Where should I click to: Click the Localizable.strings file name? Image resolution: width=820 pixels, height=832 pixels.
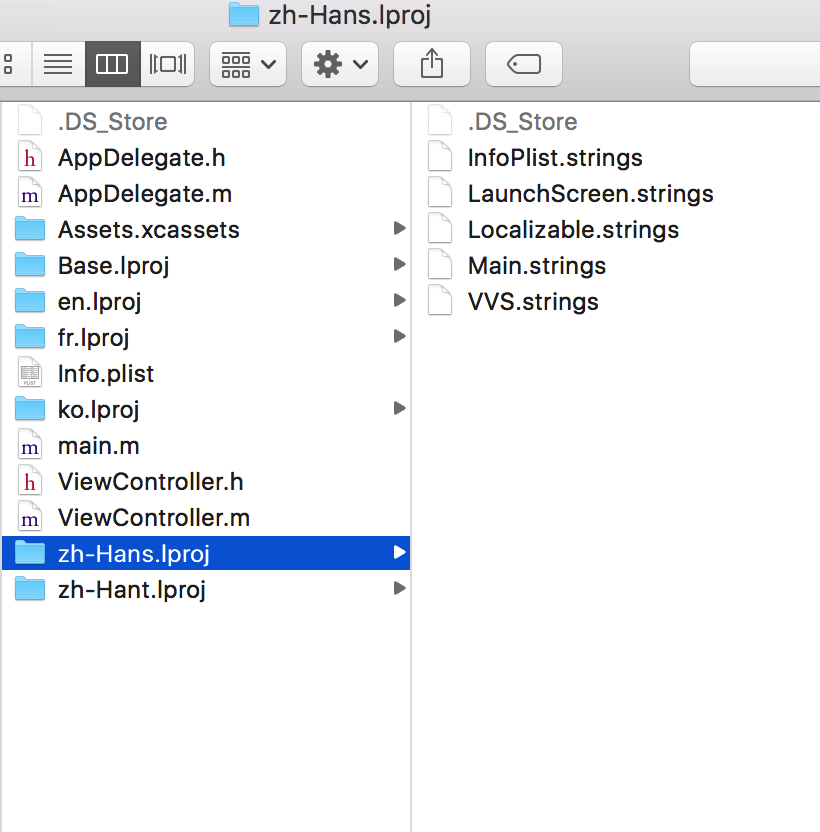573,230
